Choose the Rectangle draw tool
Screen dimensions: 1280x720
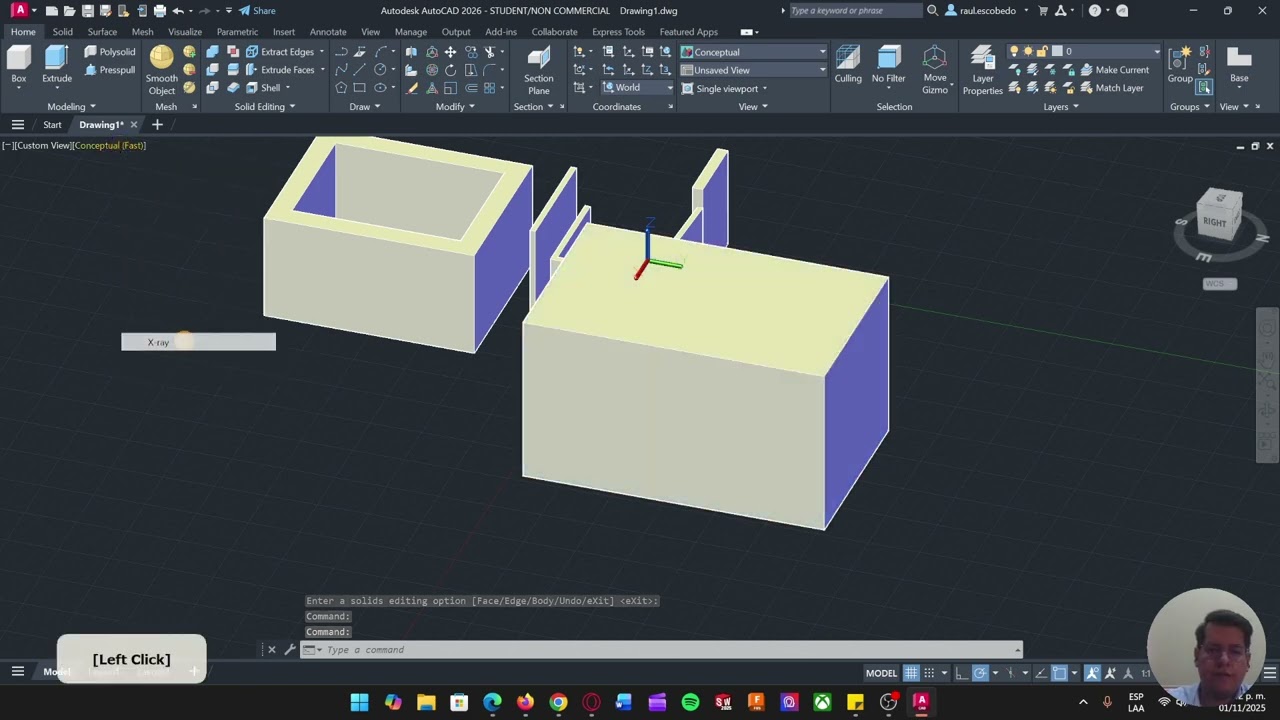pyautogui.click(x=360, y=88)
